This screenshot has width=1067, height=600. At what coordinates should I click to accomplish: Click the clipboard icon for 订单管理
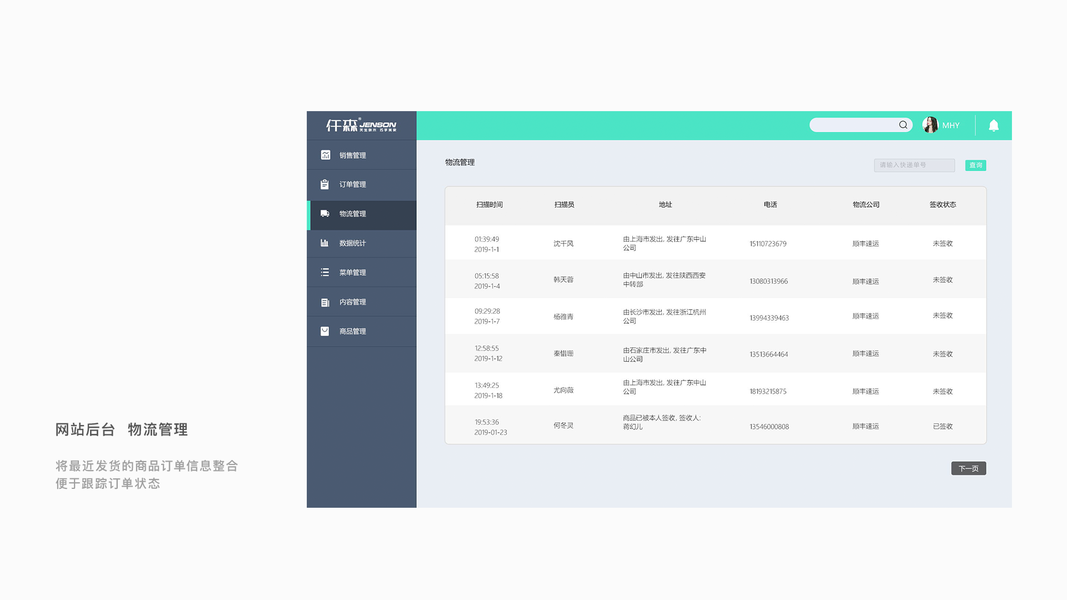325,184
